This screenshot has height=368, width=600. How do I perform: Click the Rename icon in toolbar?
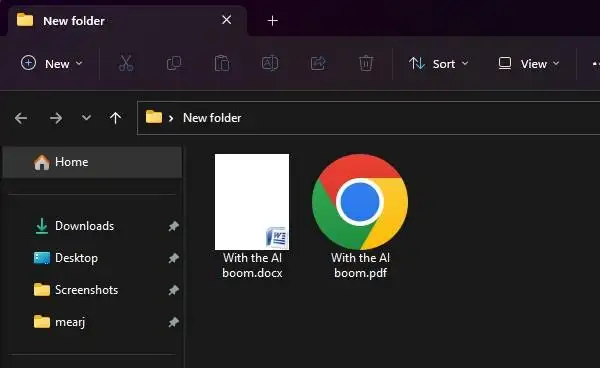pos(270,64)
